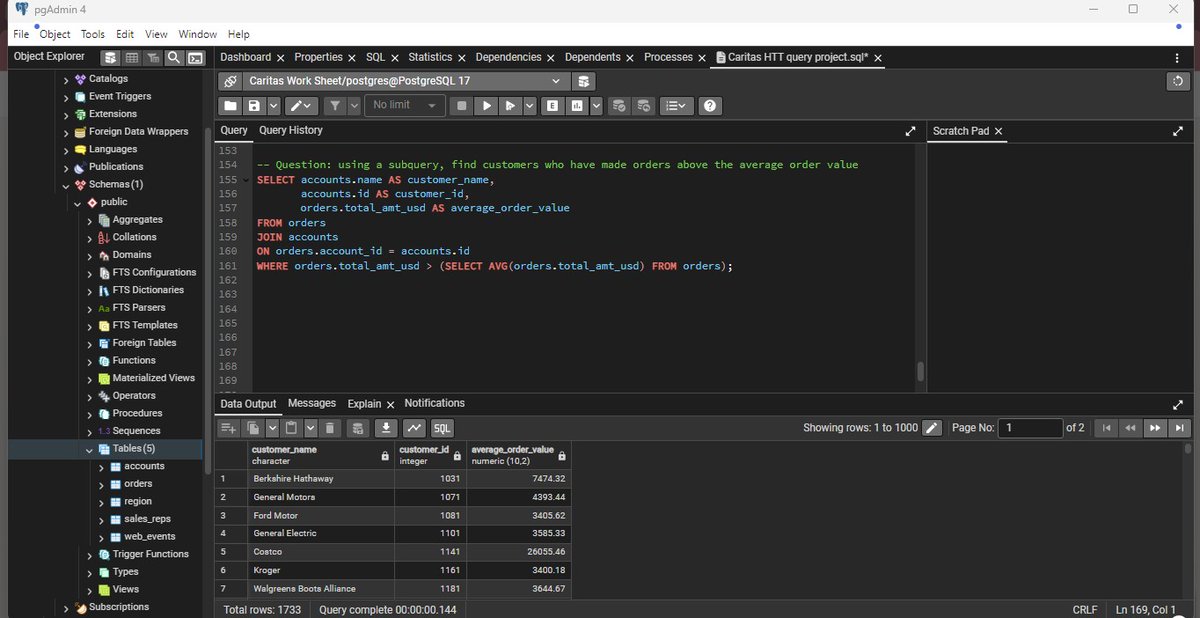Run the query with the Execute button
Image resolution: width=1200 pixels, height=618 pixels.
487,106
